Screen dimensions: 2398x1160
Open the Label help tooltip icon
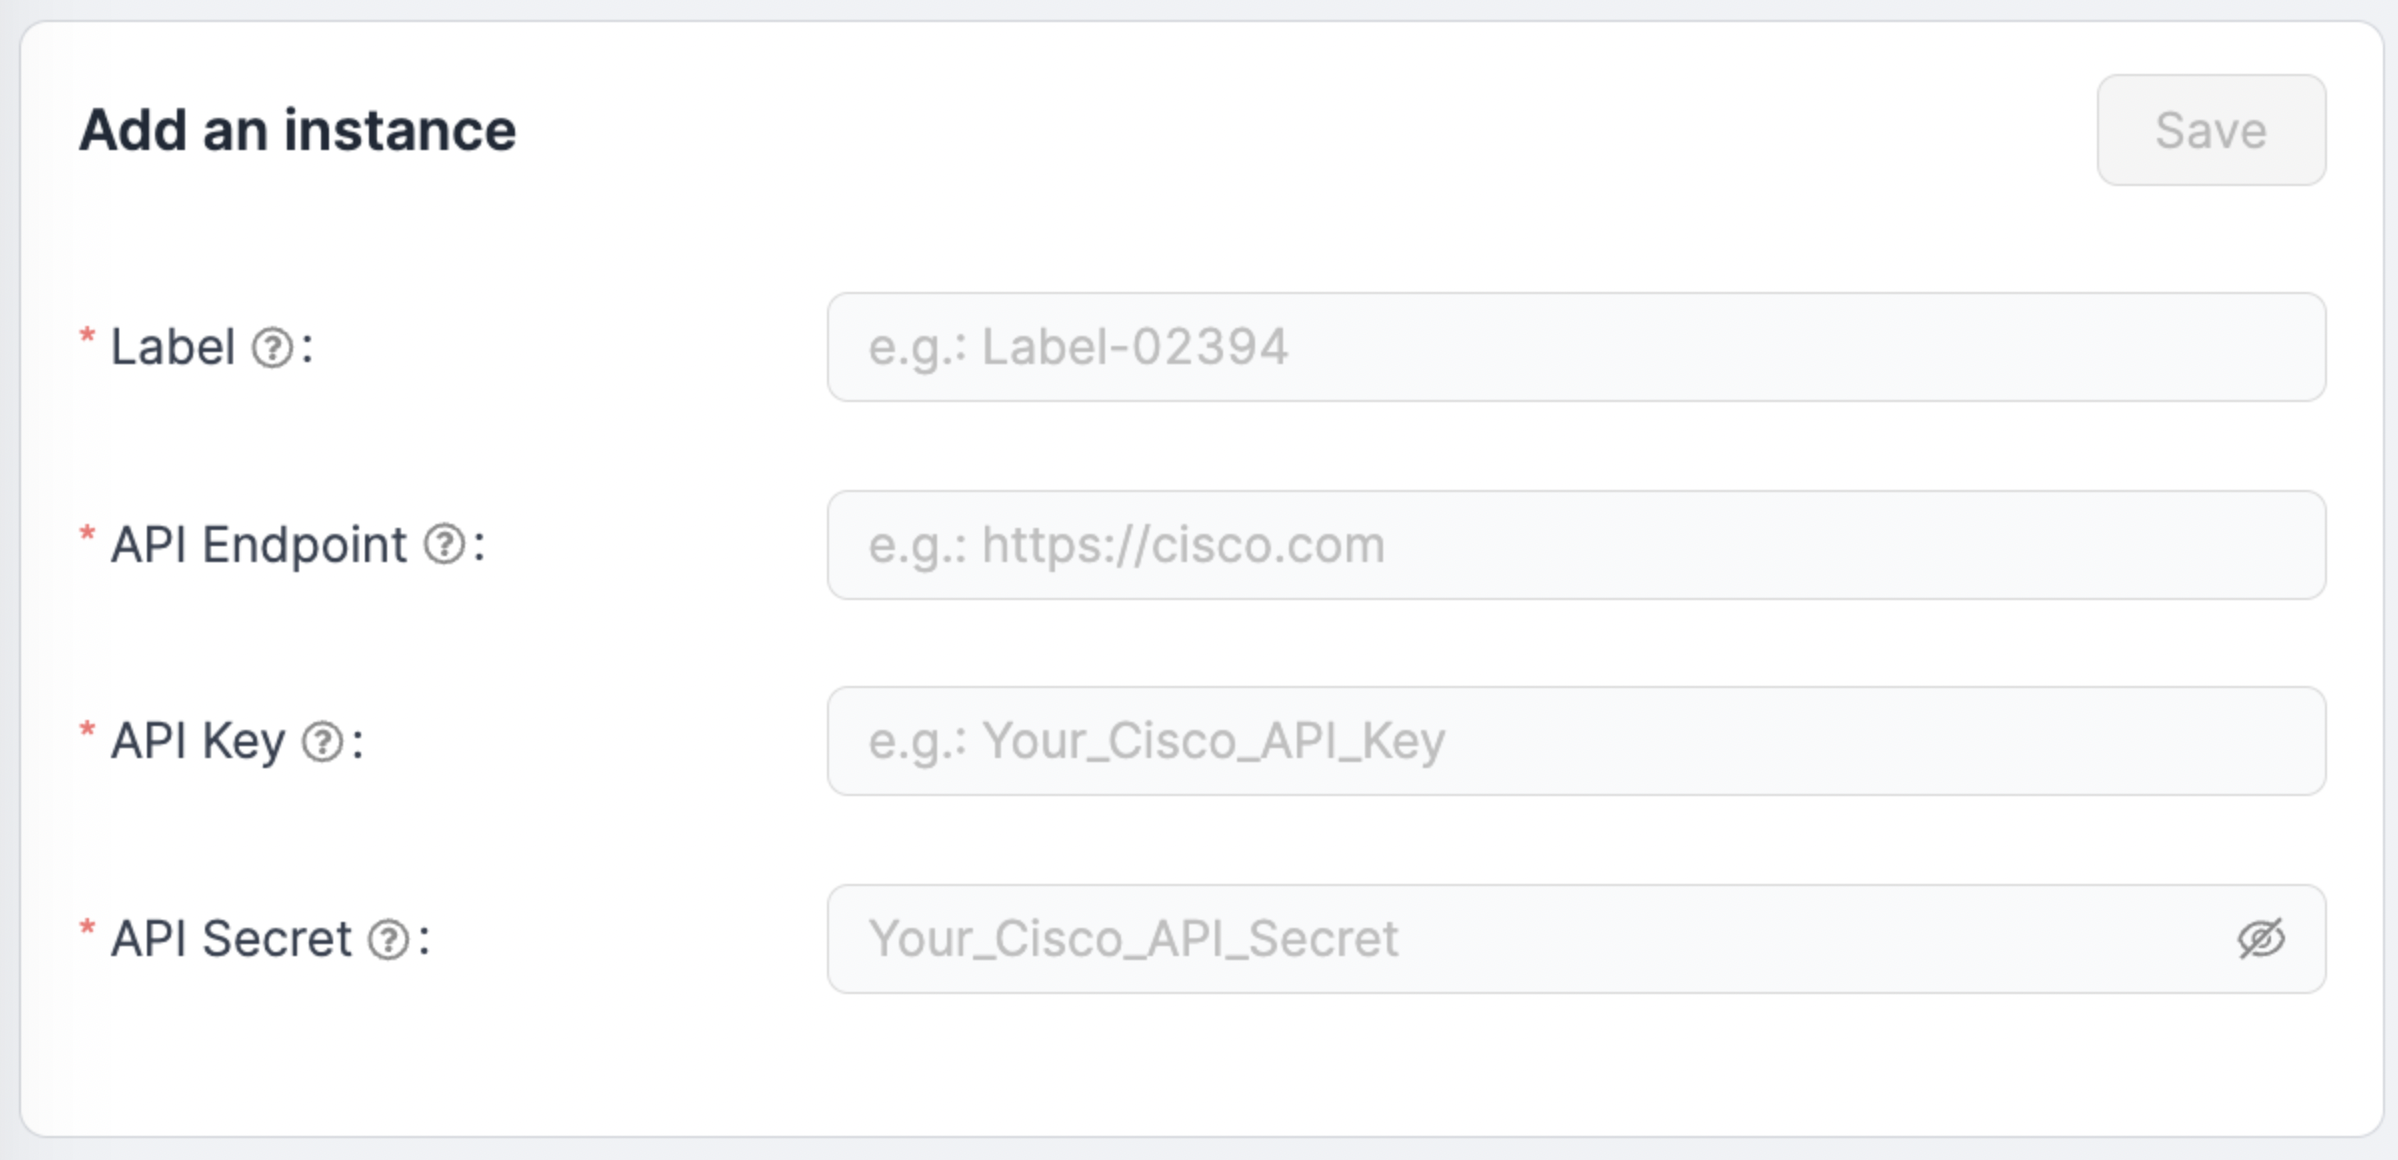point(272,348)
